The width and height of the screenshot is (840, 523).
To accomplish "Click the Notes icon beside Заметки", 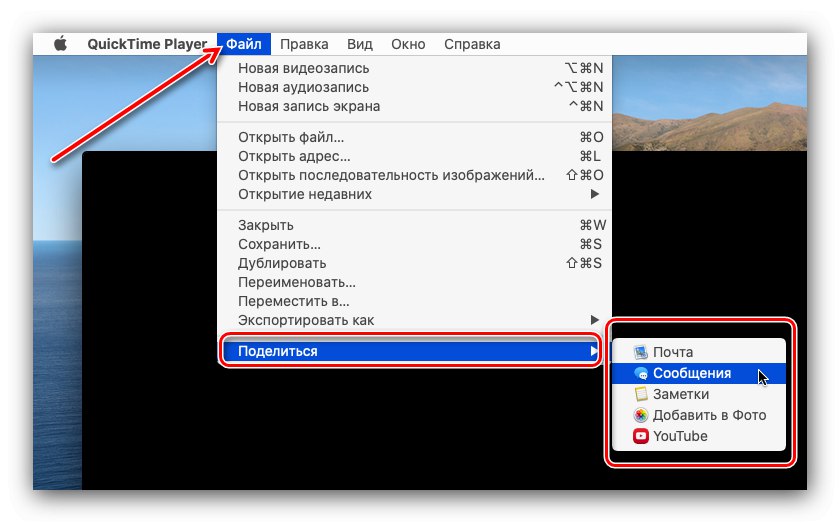I will point(641,394).
